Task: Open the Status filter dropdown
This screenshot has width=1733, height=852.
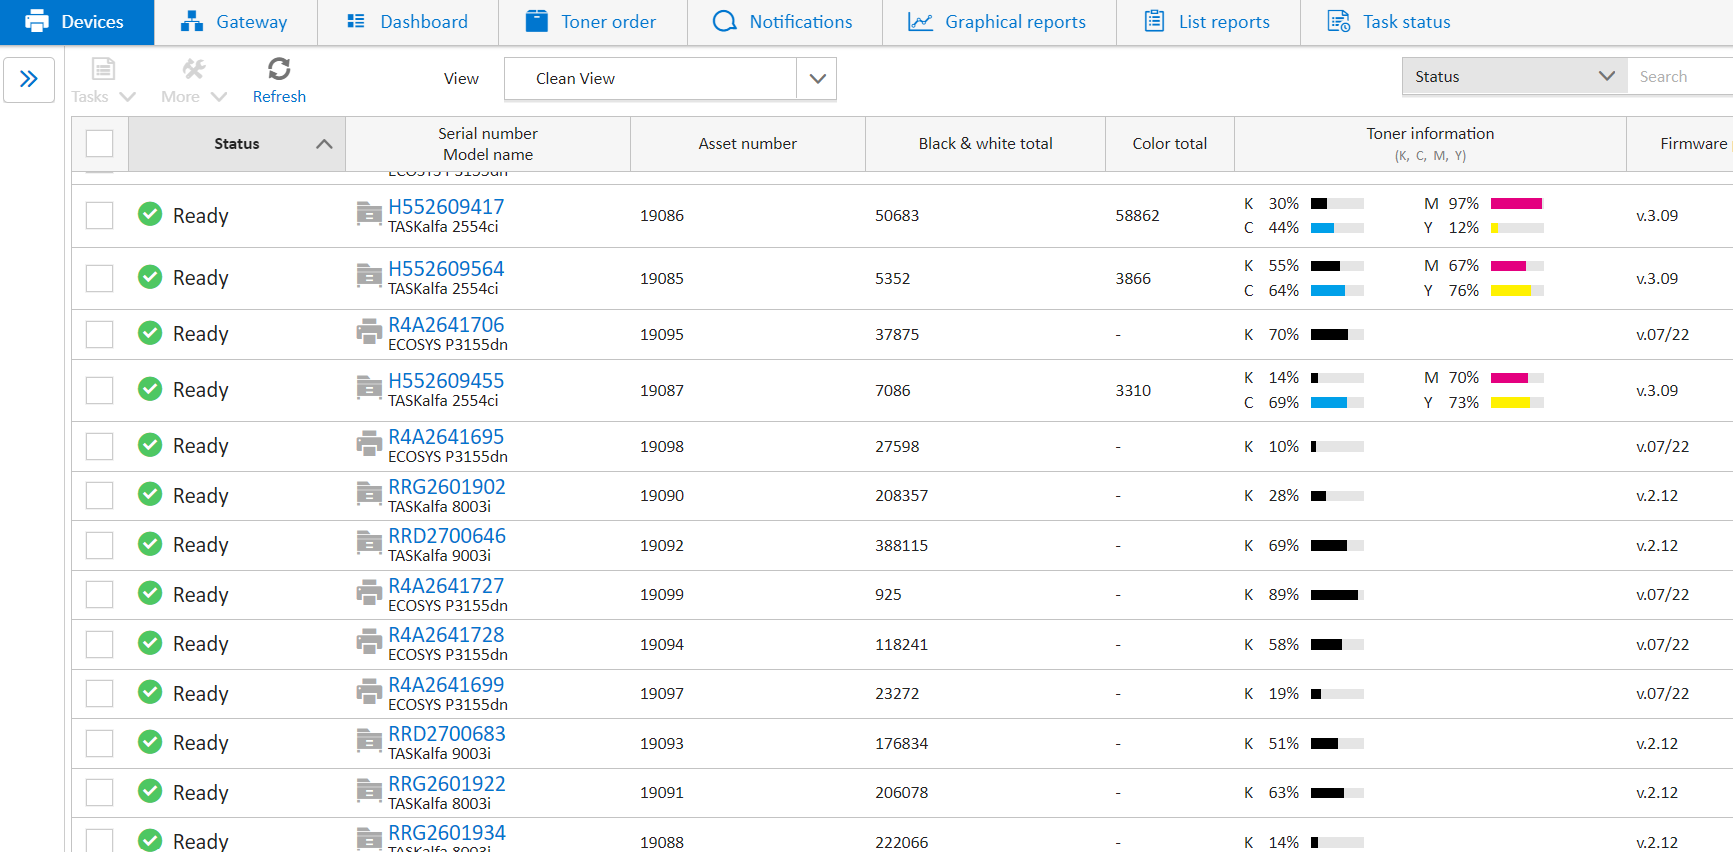Action: click(1514, 76)
